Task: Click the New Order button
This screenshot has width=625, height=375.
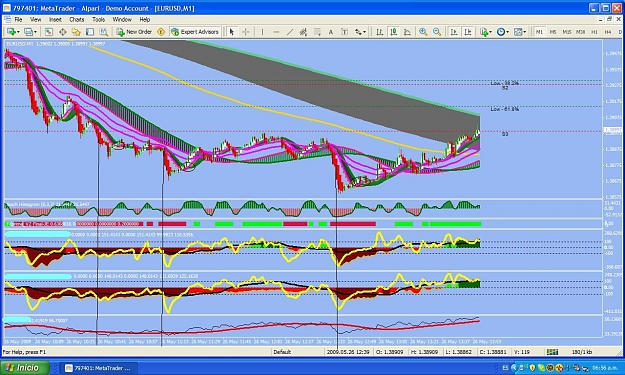Action: pos(134,32)
